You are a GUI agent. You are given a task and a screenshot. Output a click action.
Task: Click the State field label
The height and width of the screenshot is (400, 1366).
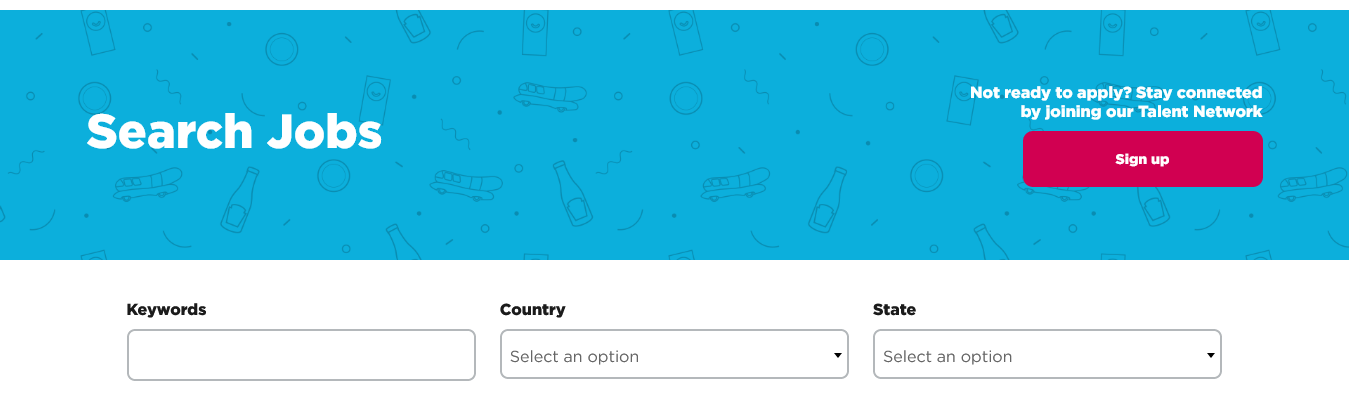[894, 310]
